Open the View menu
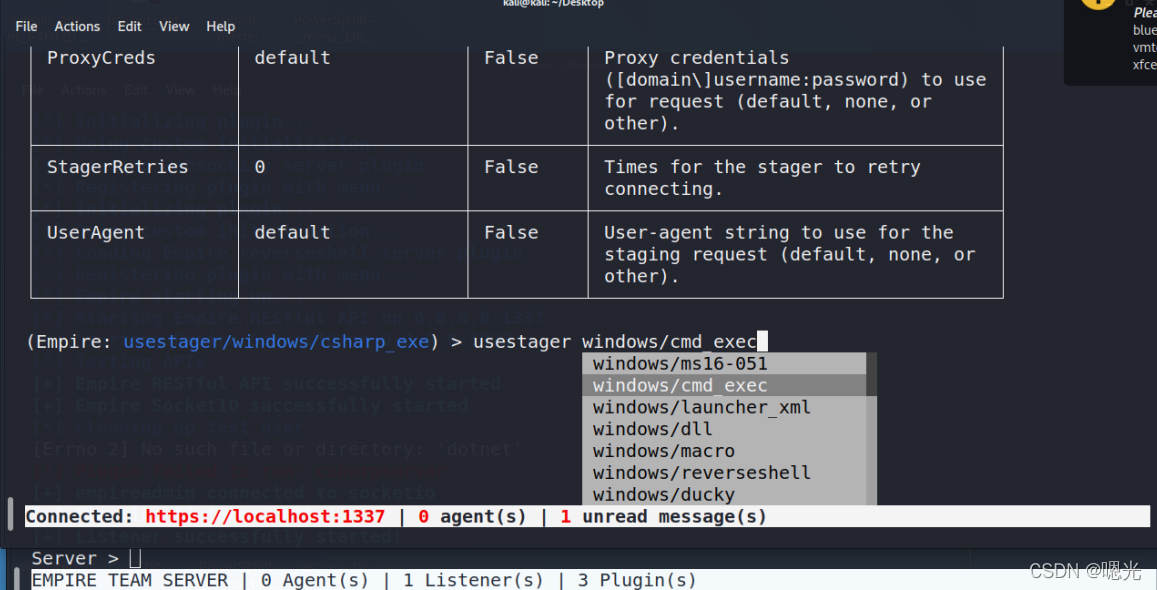 [174, 26]
